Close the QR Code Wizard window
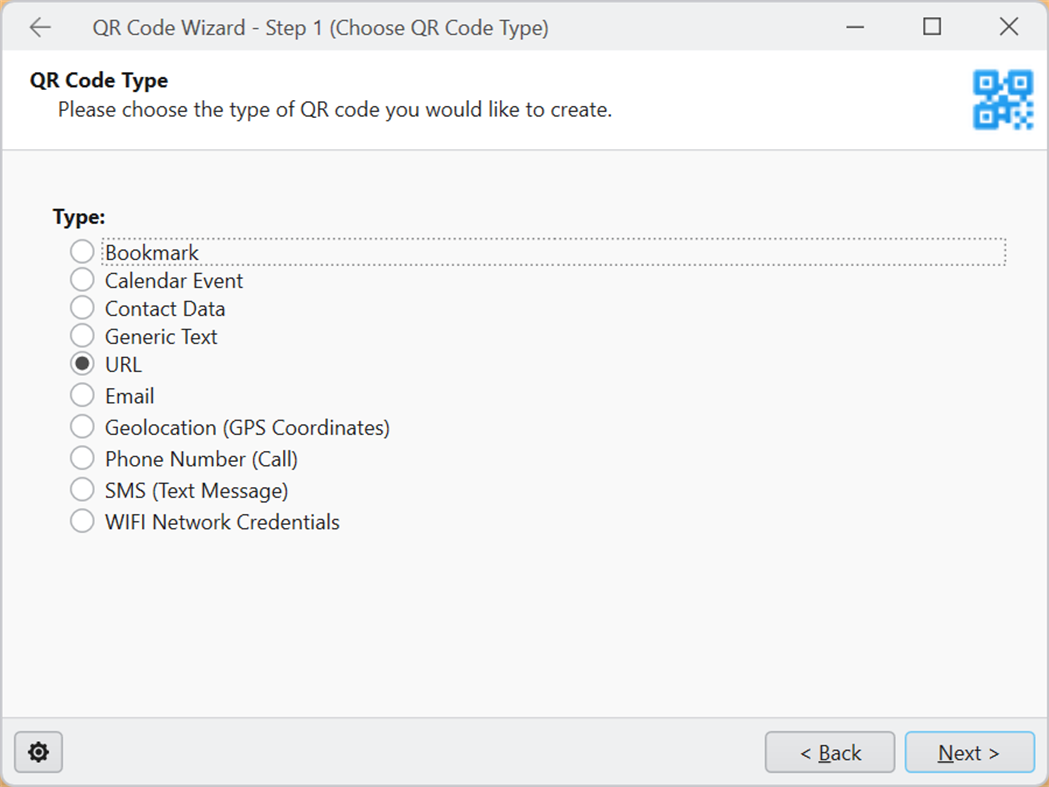The height and width of the screenshot is (787, 1049). (x=1008, y=27)
